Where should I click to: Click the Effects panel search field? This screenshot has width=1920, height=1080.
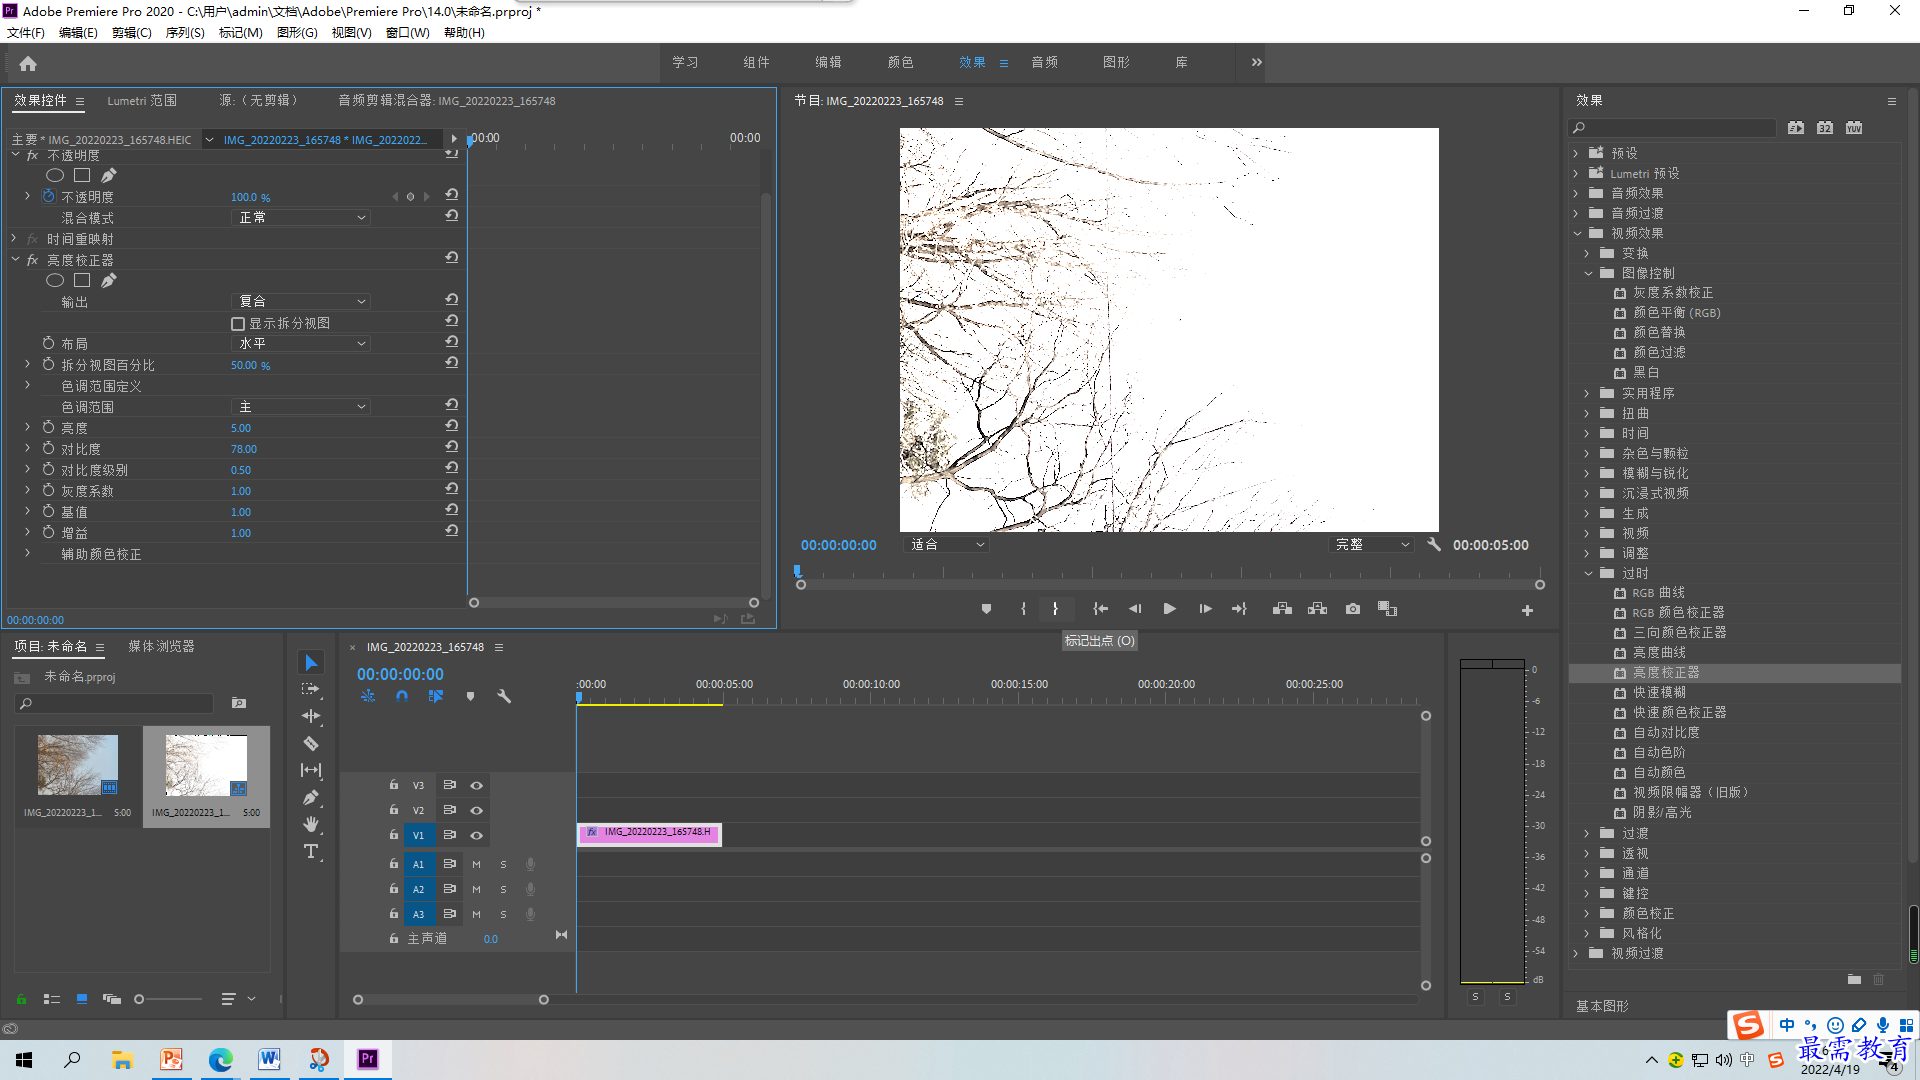[1672, 127]
